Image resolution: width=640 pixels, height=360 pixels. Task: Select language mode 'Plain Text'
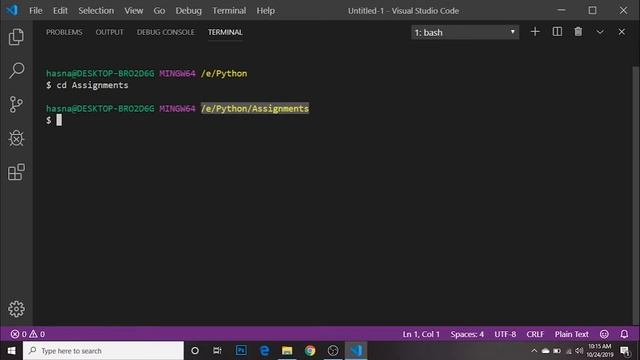click(x=571, y=334)
